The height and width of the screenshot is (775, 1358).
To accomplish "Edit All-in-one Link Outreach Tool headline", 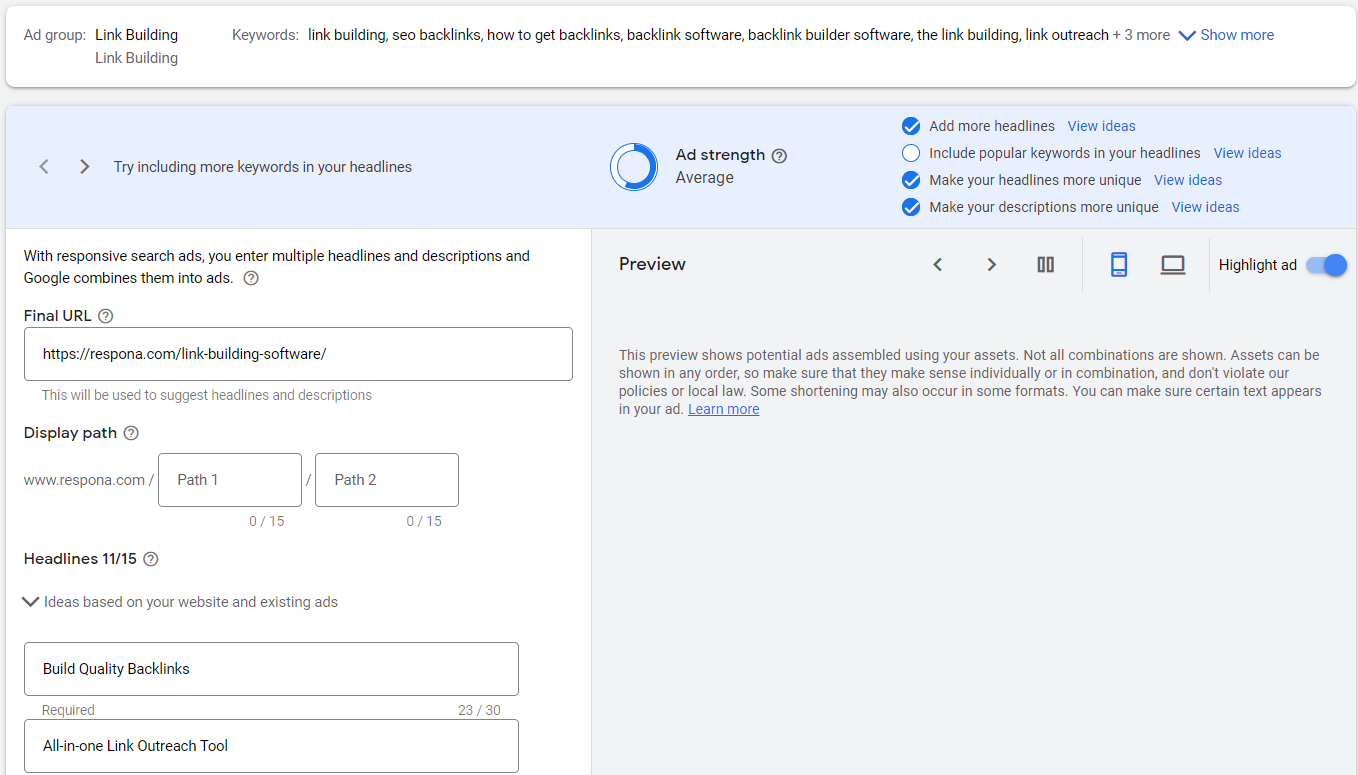I will [271, 746].
